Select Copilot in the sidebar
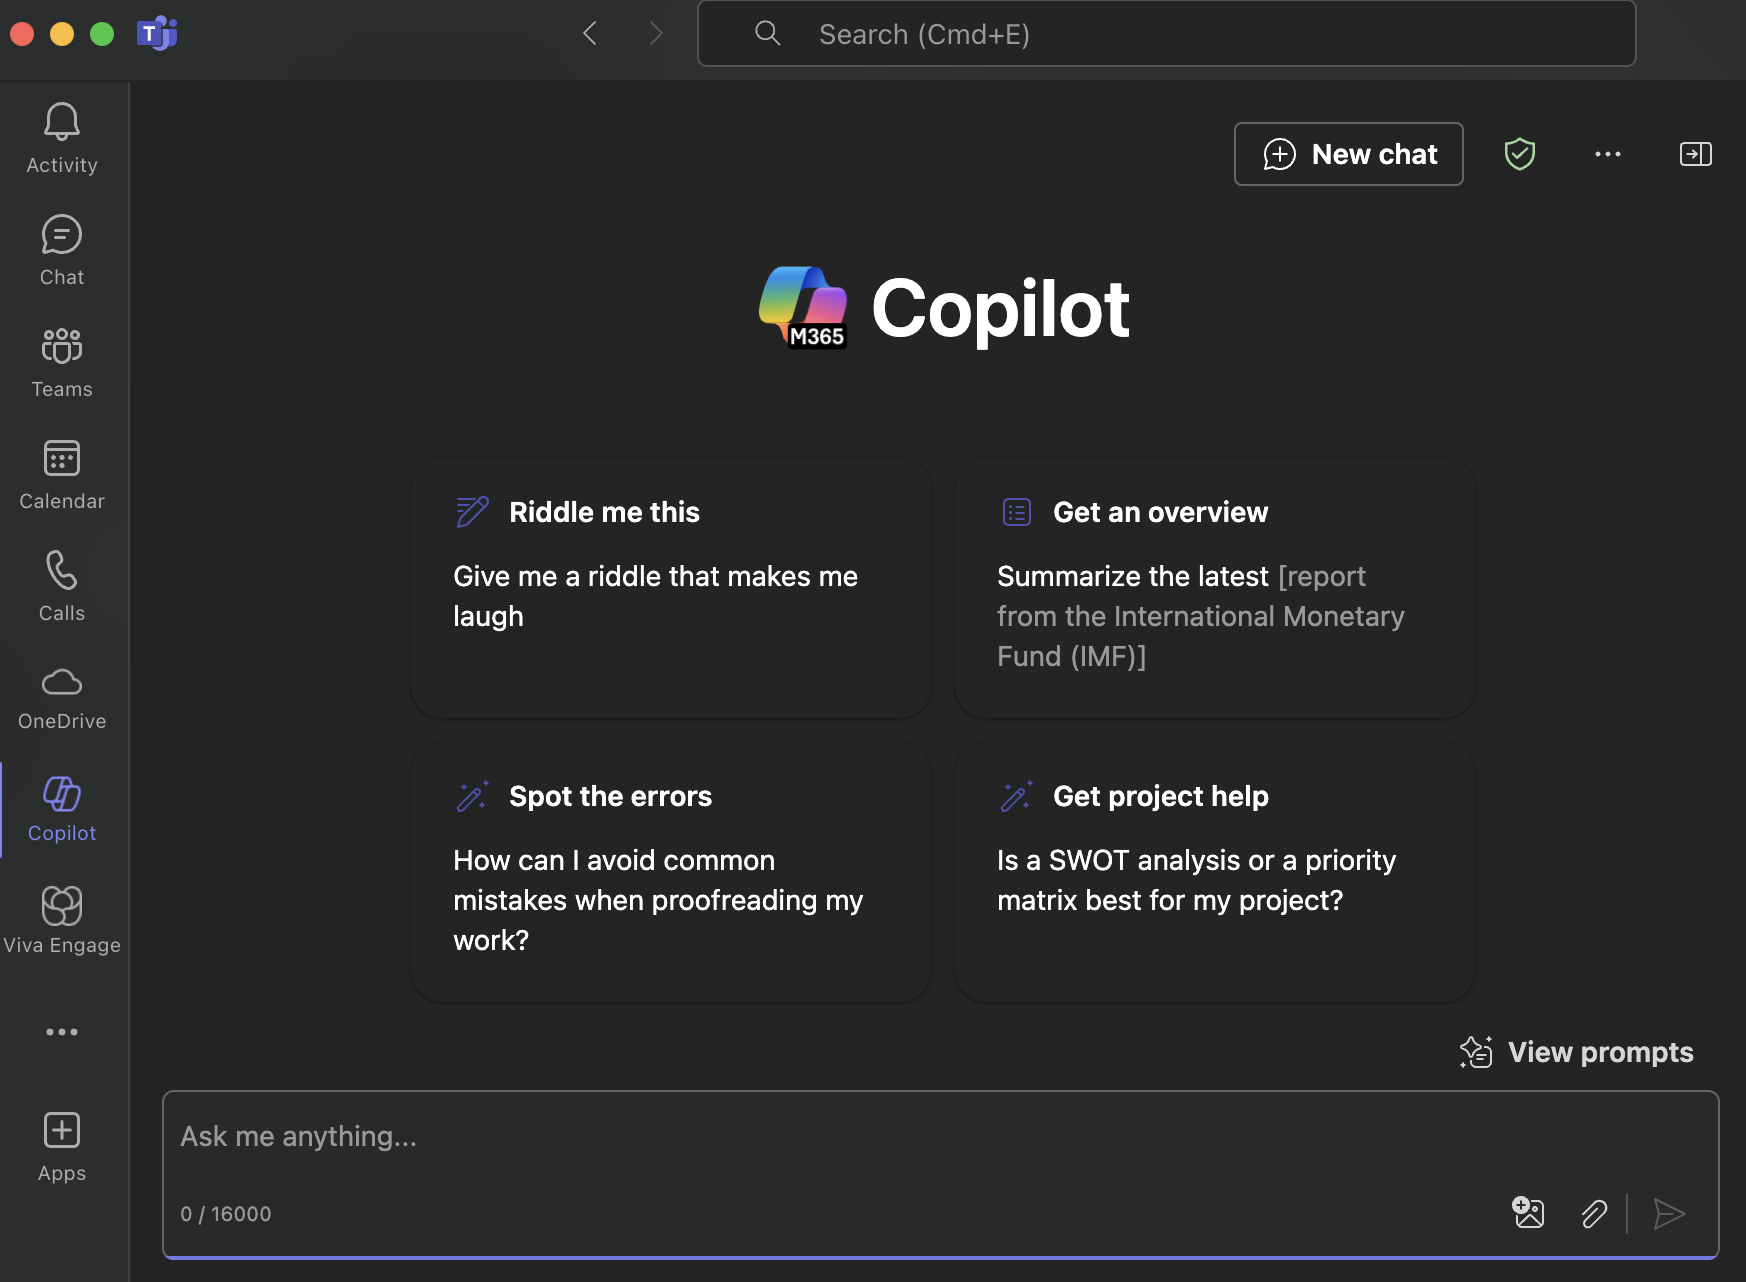This screenshot has height=1282, width=1746. (62, 810)
